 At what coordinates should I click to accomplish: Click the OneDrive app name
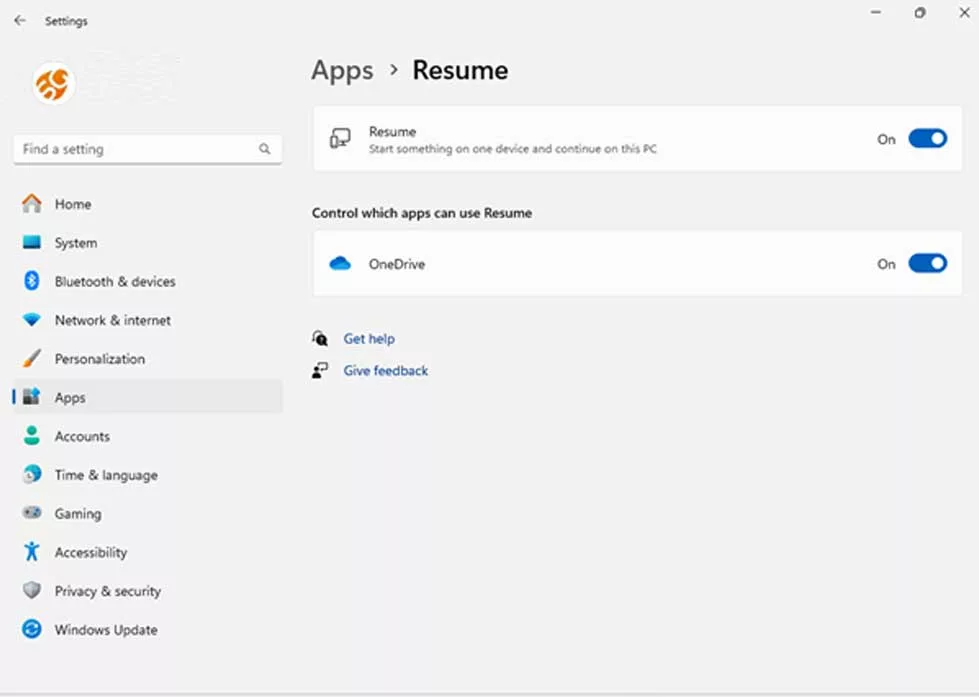tap(397, 264)
